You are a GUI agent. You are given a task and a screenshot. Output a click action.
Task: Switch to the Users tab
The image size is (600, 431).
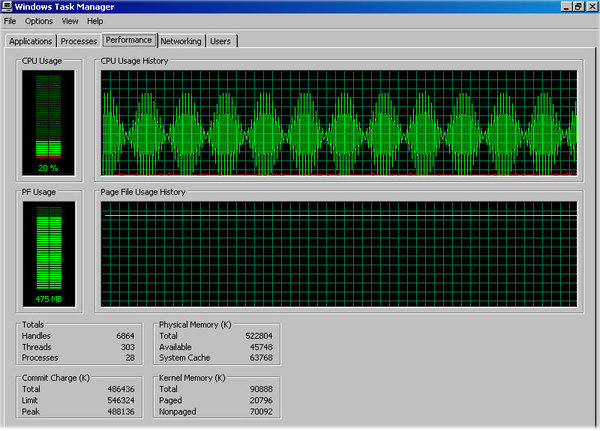[x=221, y=41]
